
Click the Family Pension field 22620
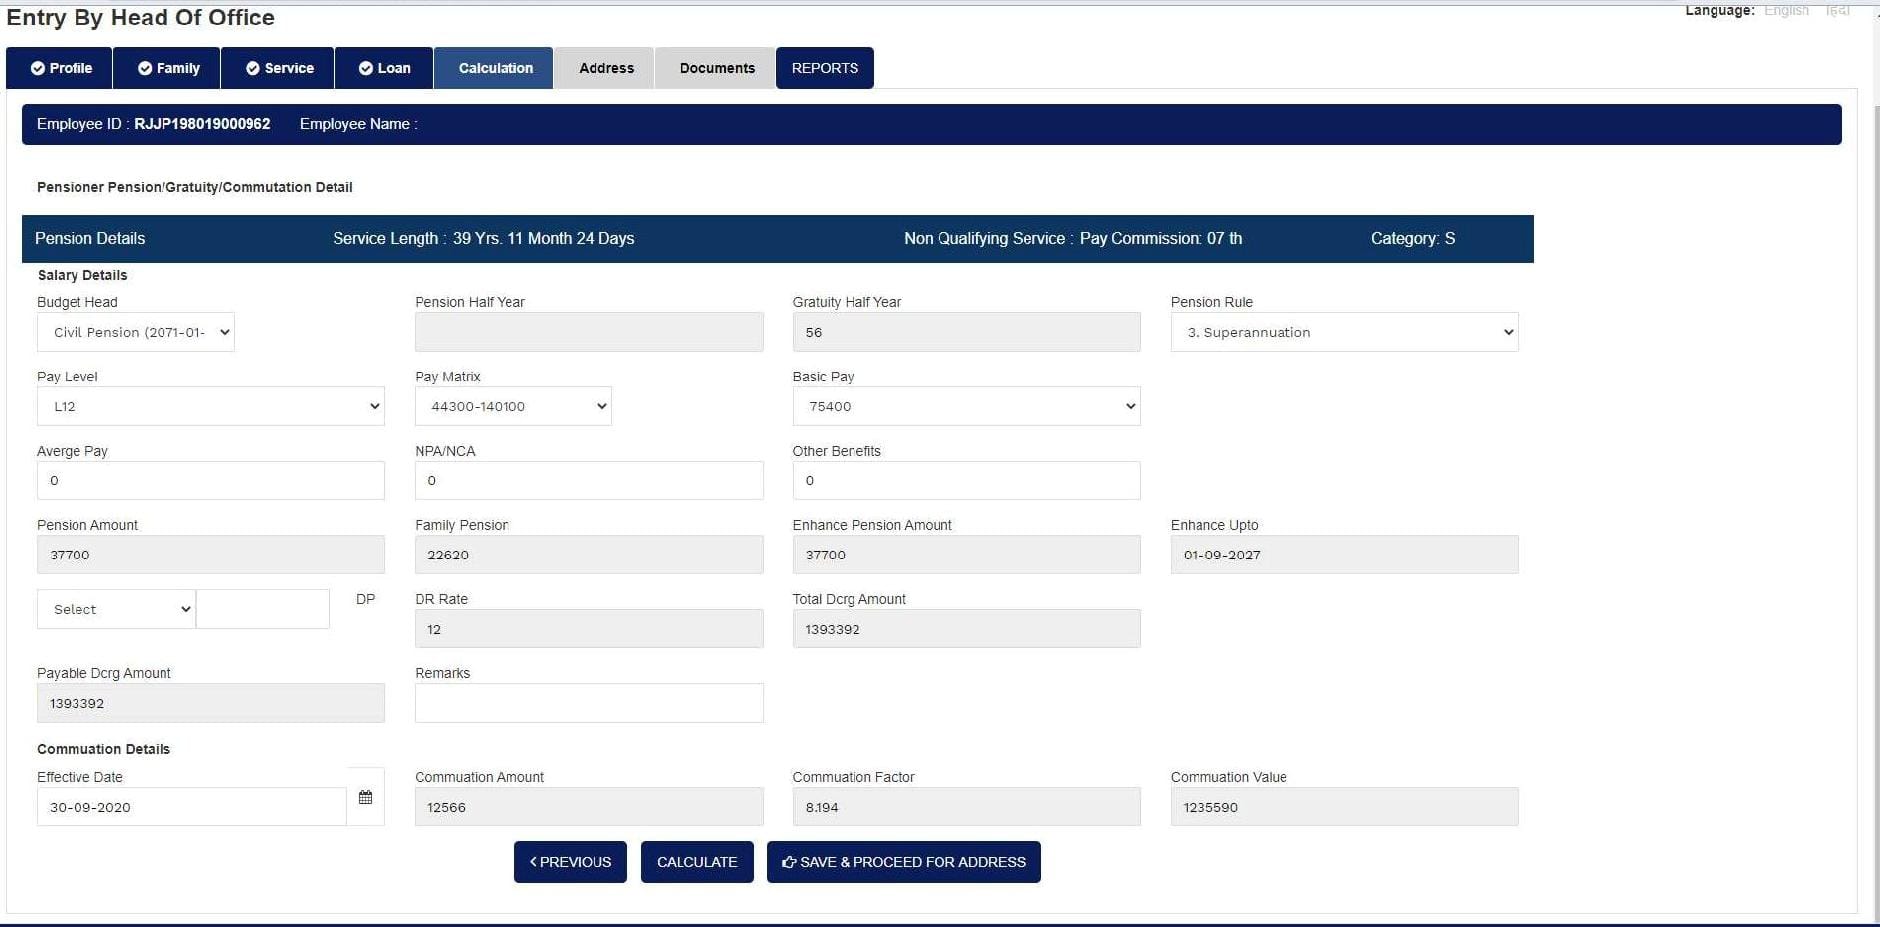pos(589,554)
